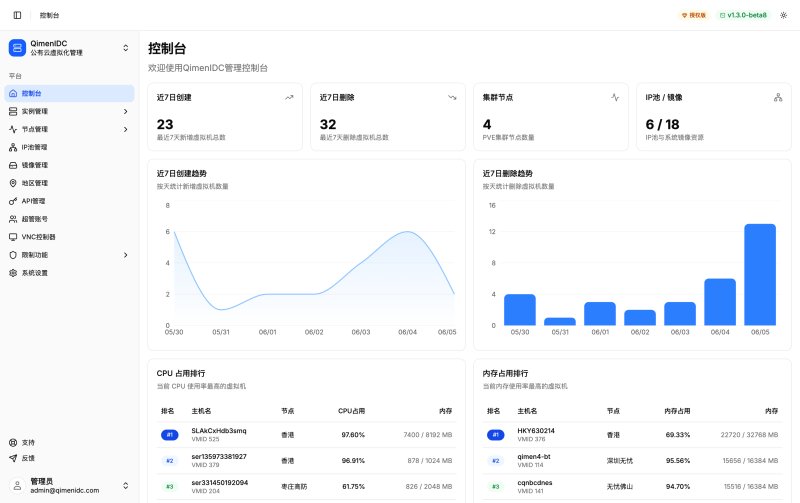Click the QimenIDC logo icon
Screen dimensions: 800x503
tap(17, 48)
